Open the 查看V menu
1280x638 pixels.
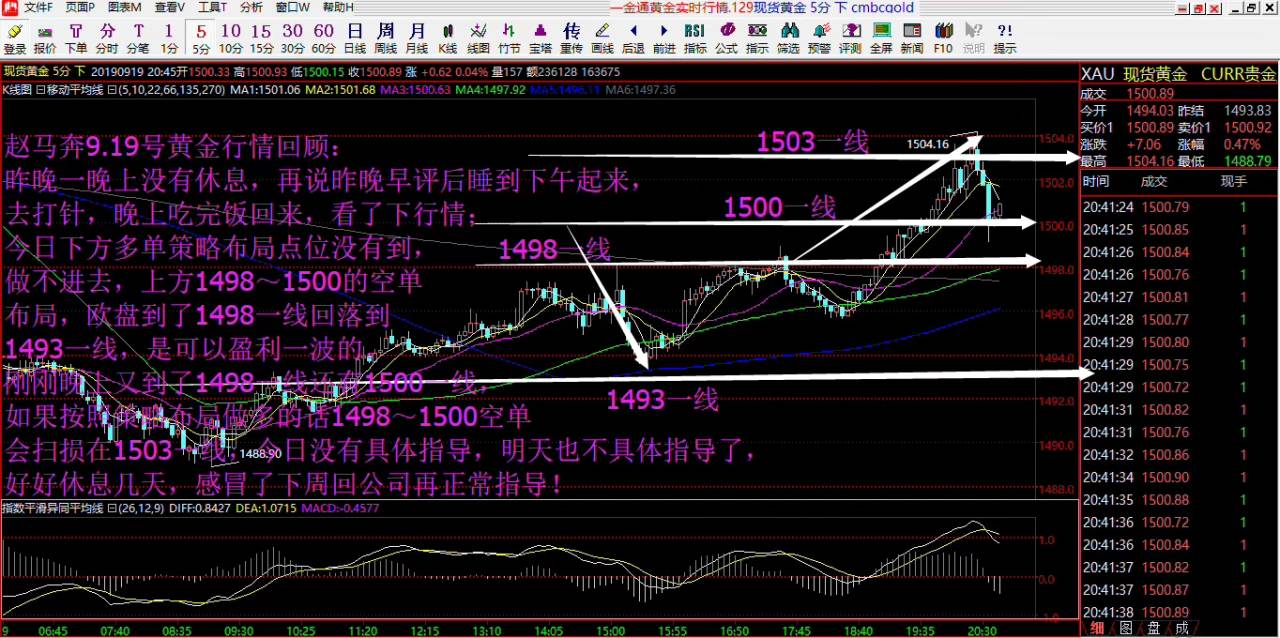tap(168, 7)
